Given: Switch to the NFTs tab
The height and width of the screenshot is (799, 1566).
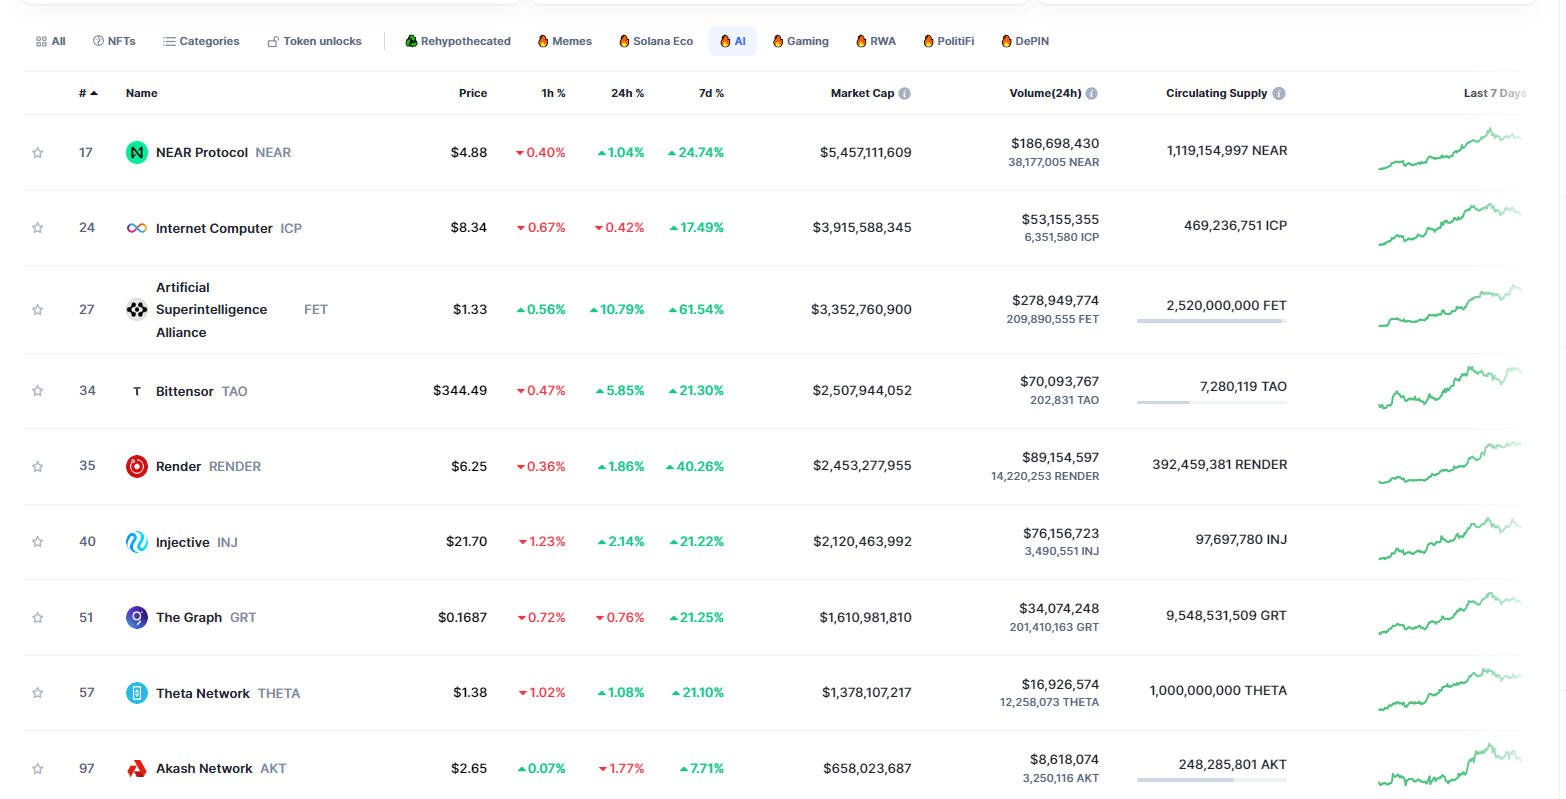Looking at the screenshot, I should (x=114, y=41).
